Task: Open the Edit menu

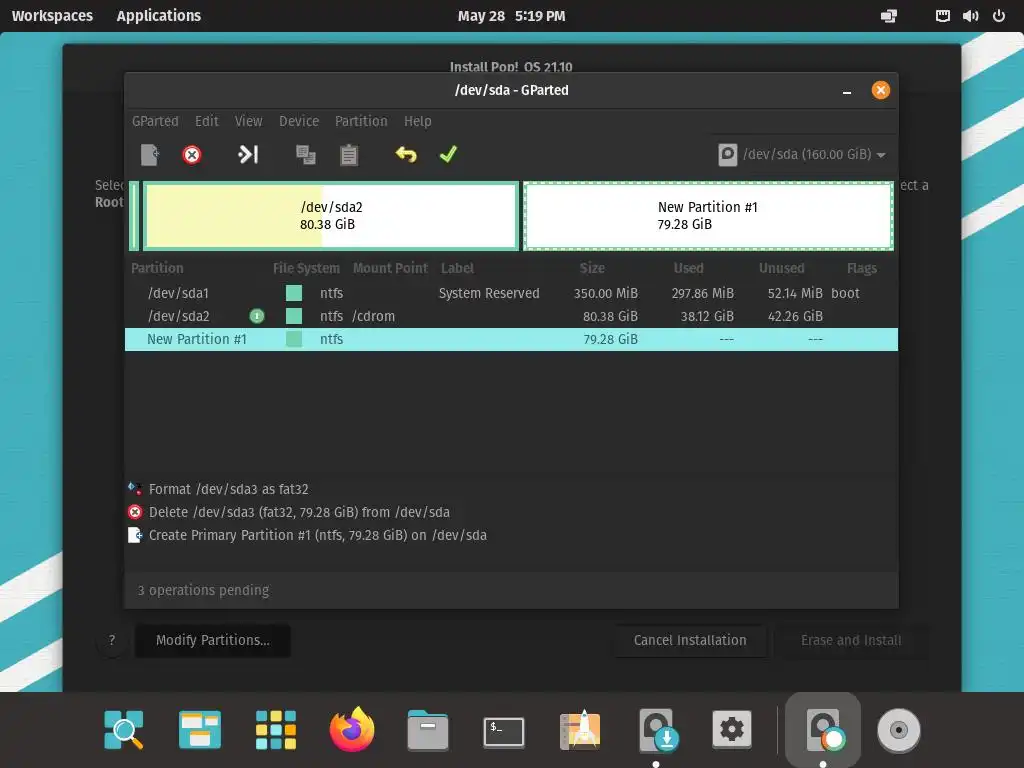Action: point(206,121)
